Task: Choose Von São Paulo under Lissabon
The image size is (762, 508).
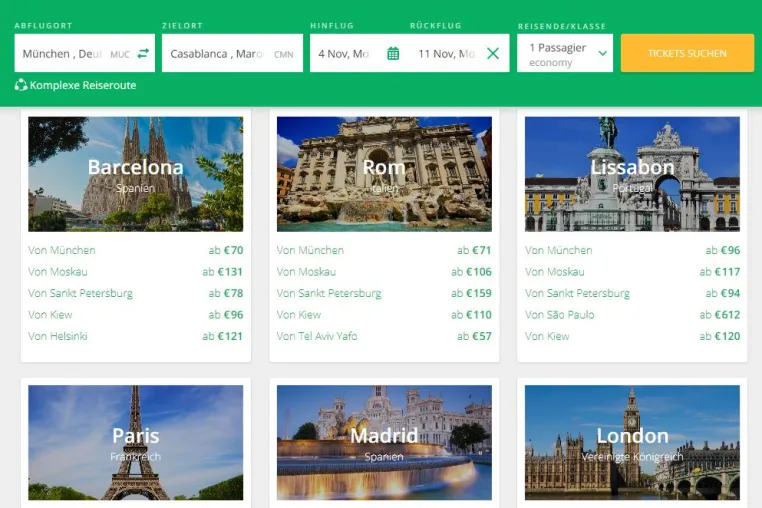Action: (x=559, y=315)
